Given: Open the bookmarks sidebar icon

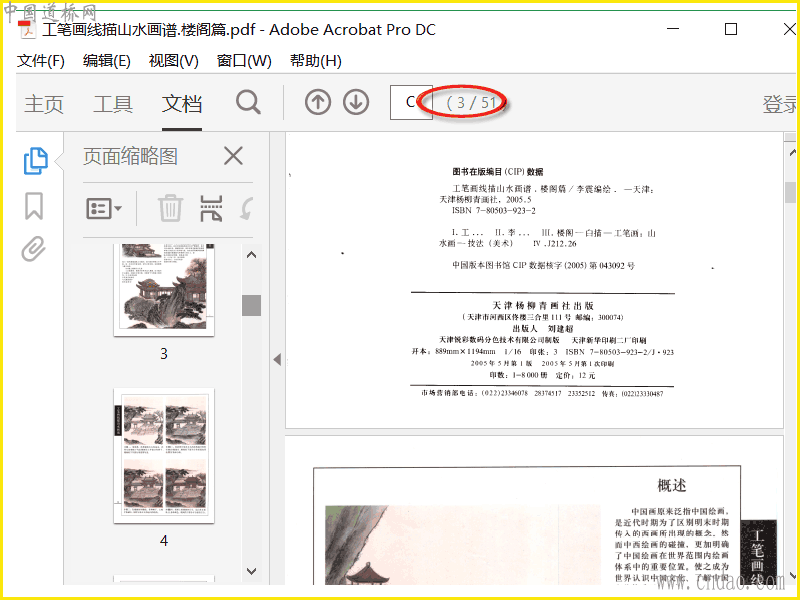Looking at the screenshot, I should (x=34, y=206).
